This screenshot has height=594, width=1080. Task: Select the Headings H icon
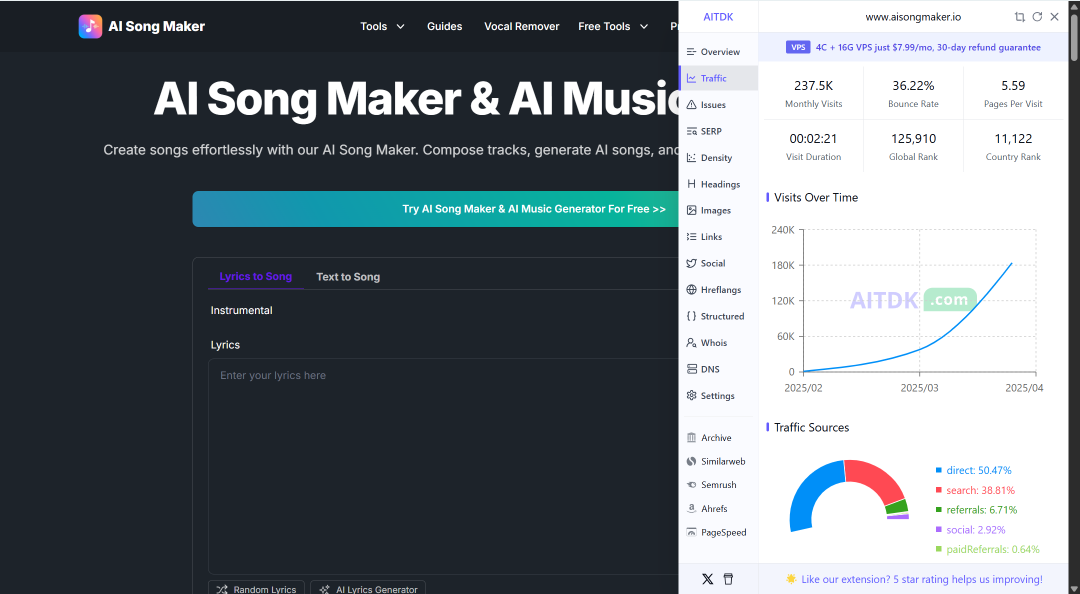coord(692,184)
